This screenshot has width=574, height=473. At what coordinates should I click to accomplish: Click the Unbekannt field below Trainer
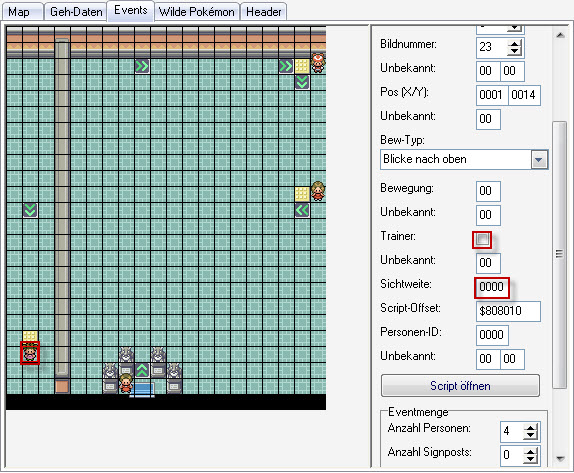pyautogui.click(x=488, y=263)
